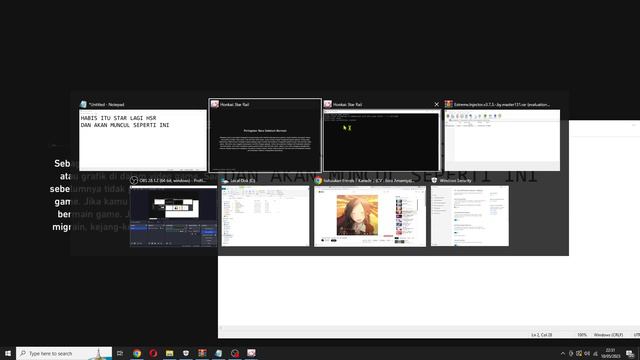The height and width of the screenshot is (360, 640).
Task: Open the Action Center notifications icon
Action: [630, 353]
